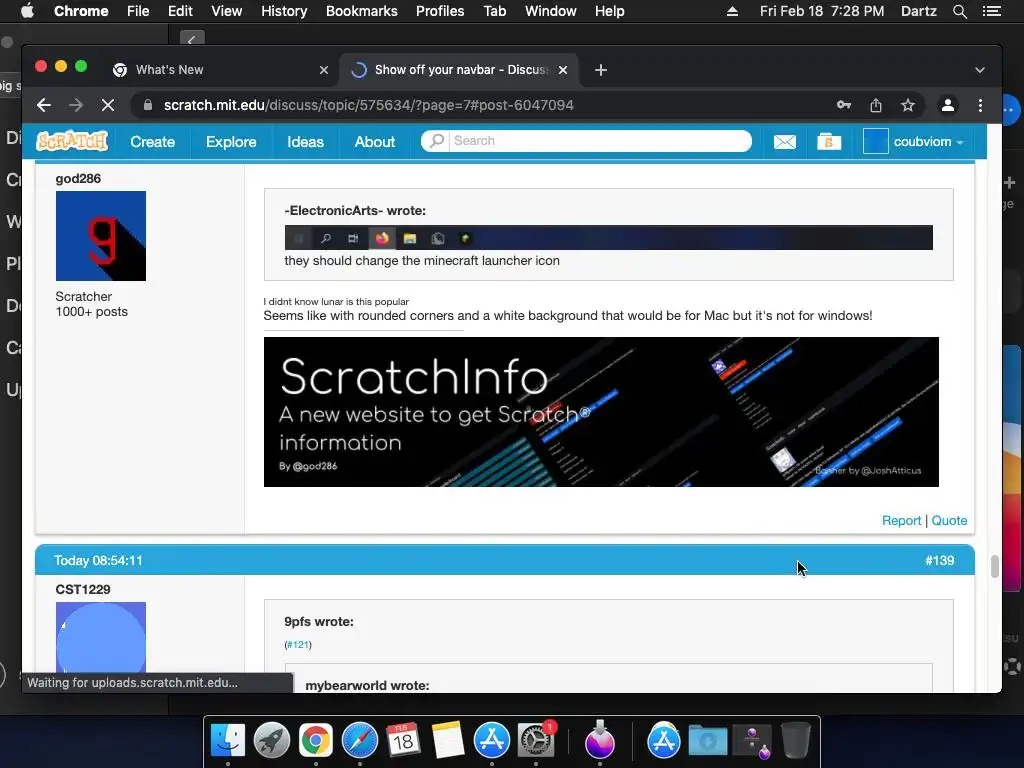Click the Dartz user name in menu bar
The width and height of the screenshot is (1024, 768).
(x=918, y=11)
